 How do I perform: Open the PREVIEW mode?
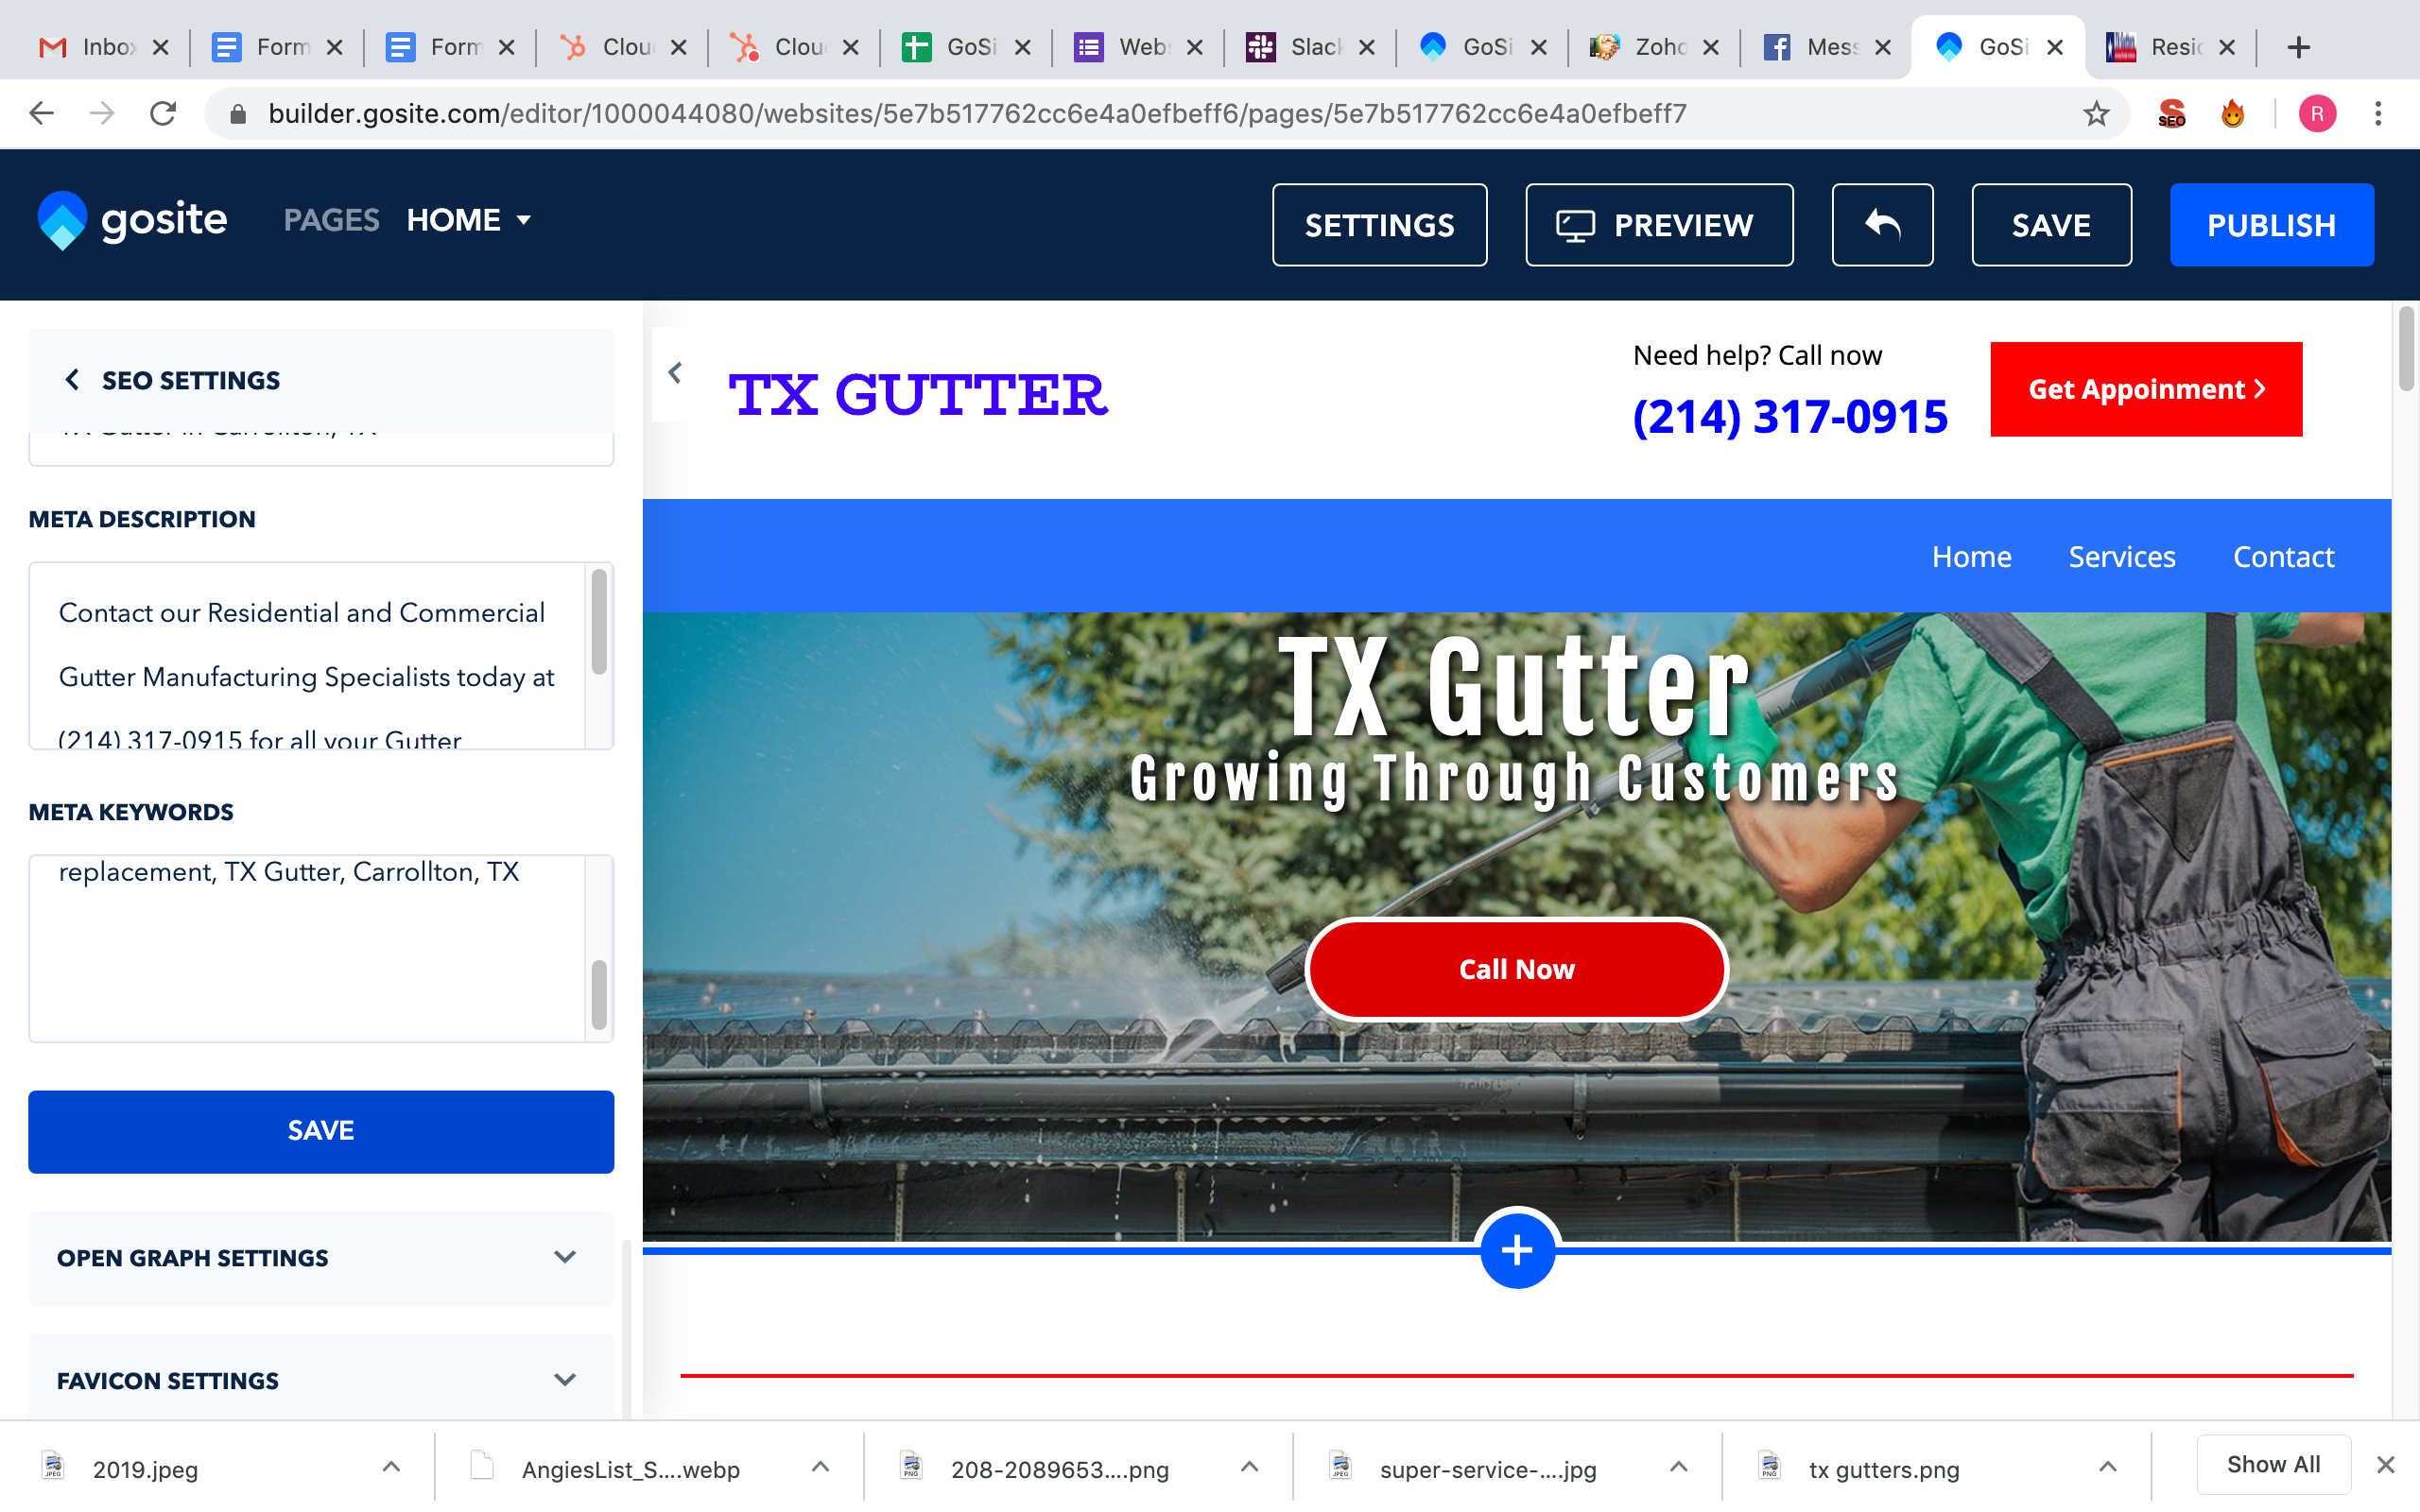[1658, 225]
